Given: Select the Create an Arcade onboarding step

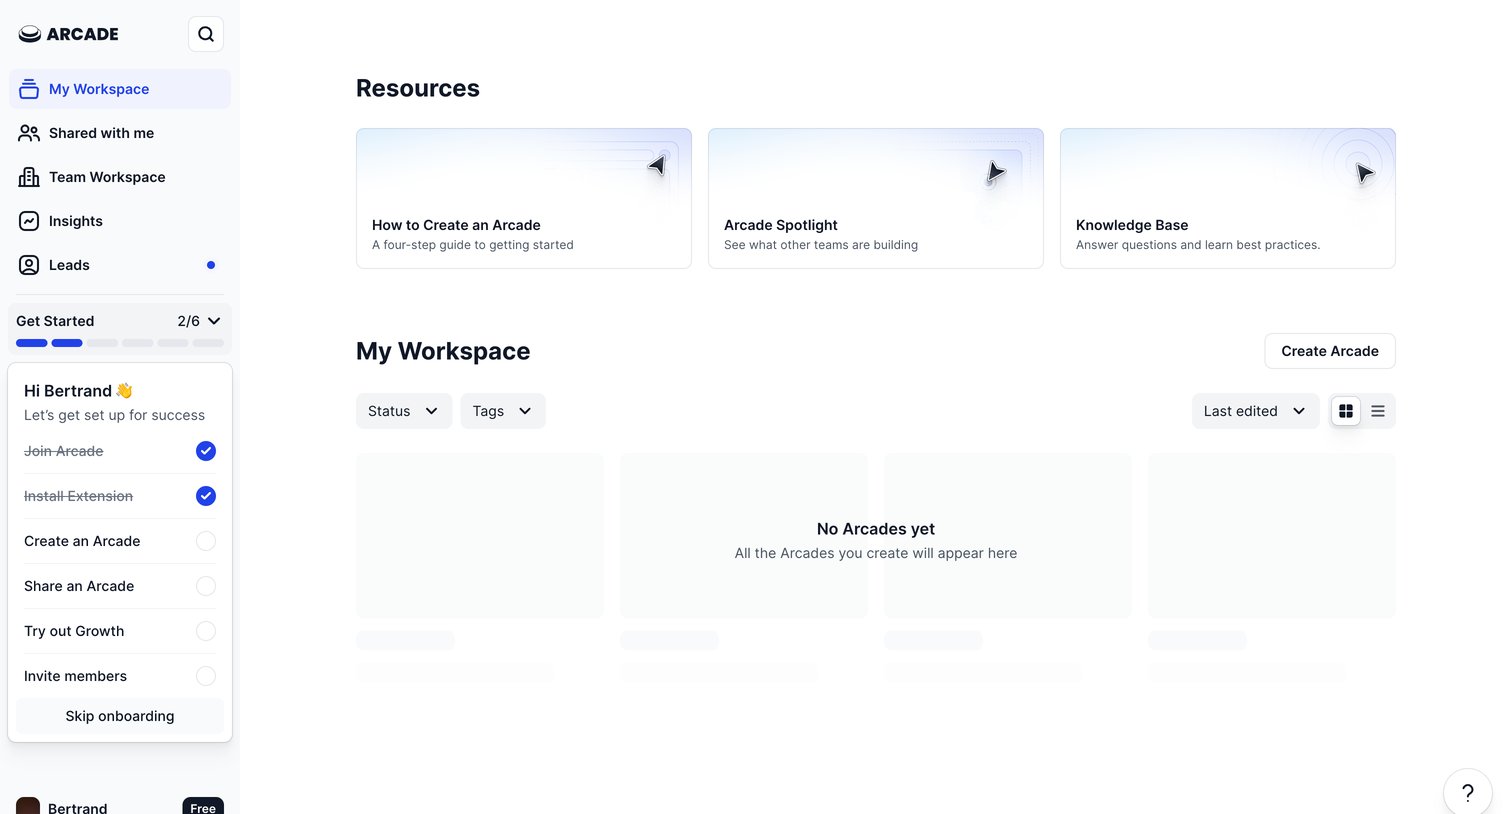Looking at the screenshot, I should point(120,541).
